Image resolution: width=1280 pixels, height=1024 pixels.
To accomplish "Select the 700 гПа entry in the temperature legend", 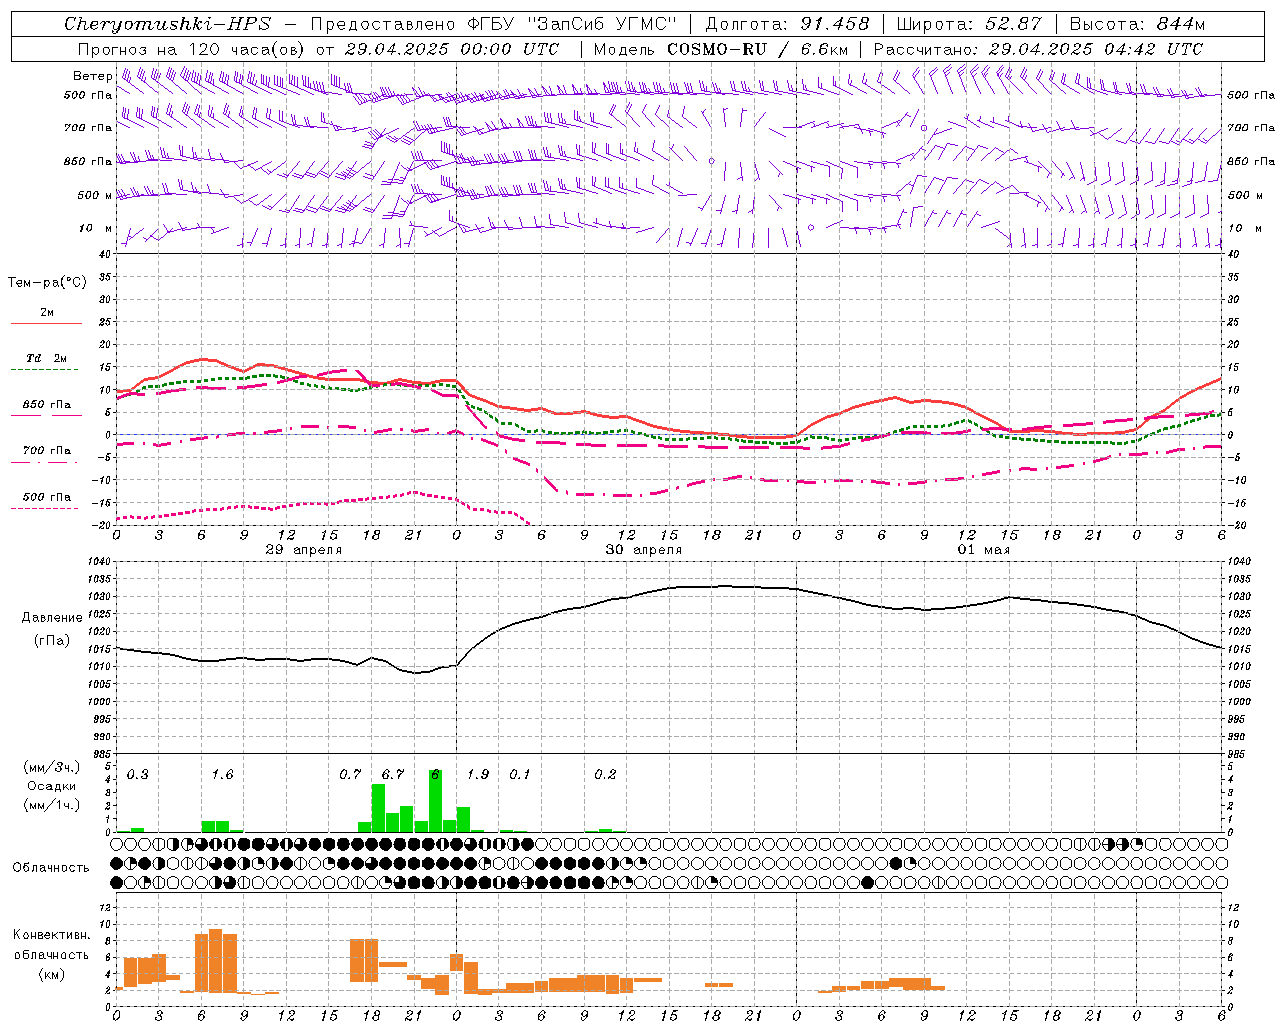I will pyautogui.click(x=47, y=454).
